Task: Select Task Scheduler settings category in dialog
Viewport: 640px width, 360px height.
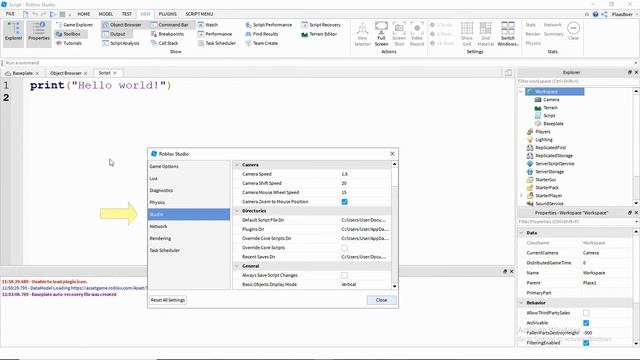Action: (189, 250)
